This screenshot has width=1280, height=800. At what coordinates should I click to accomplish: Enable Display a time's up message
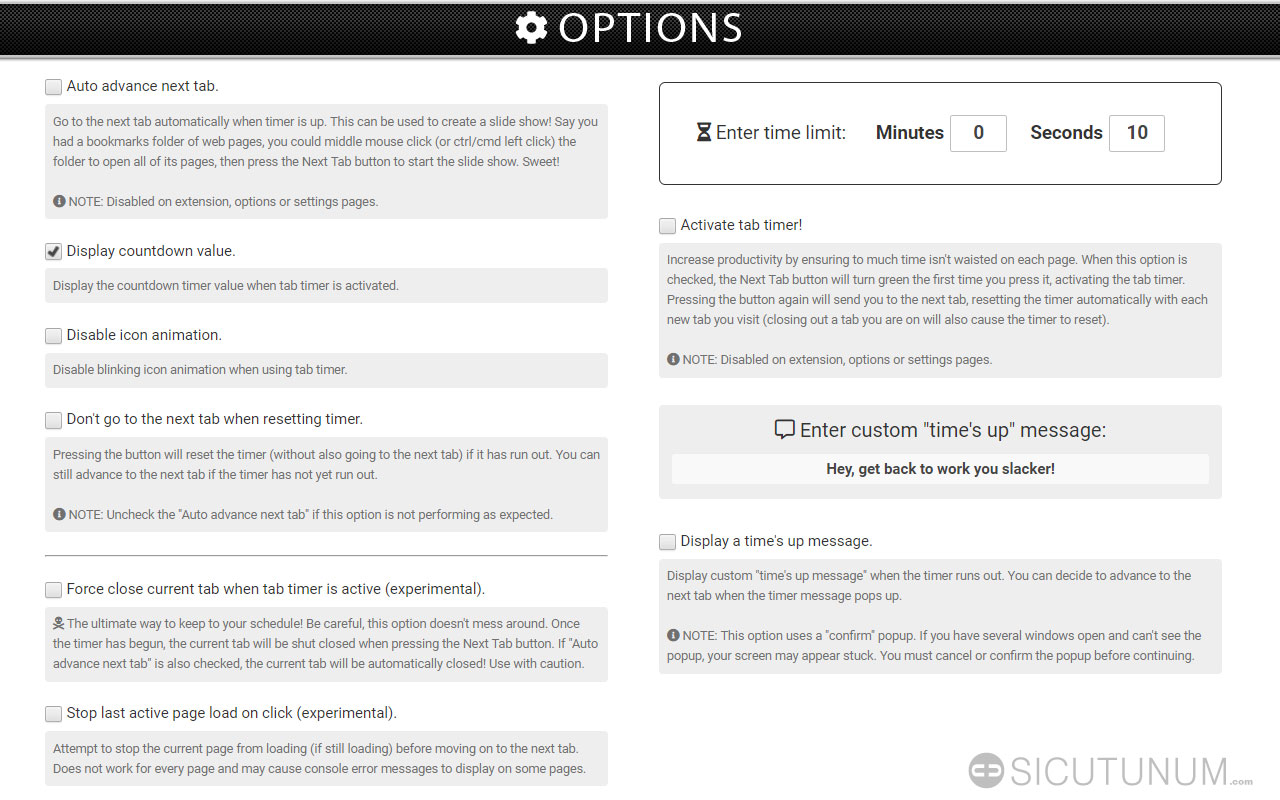tap(668, 542)
